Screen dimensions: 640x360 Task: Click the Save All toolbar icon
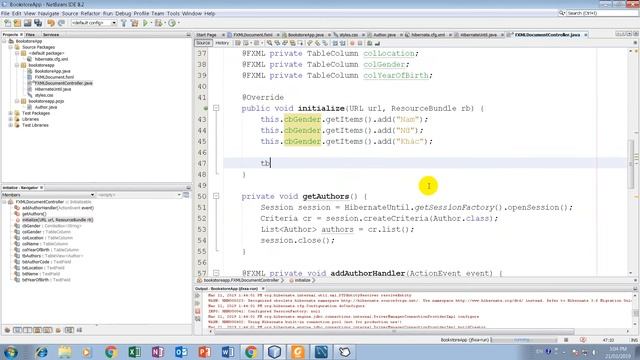click(38, 23)
